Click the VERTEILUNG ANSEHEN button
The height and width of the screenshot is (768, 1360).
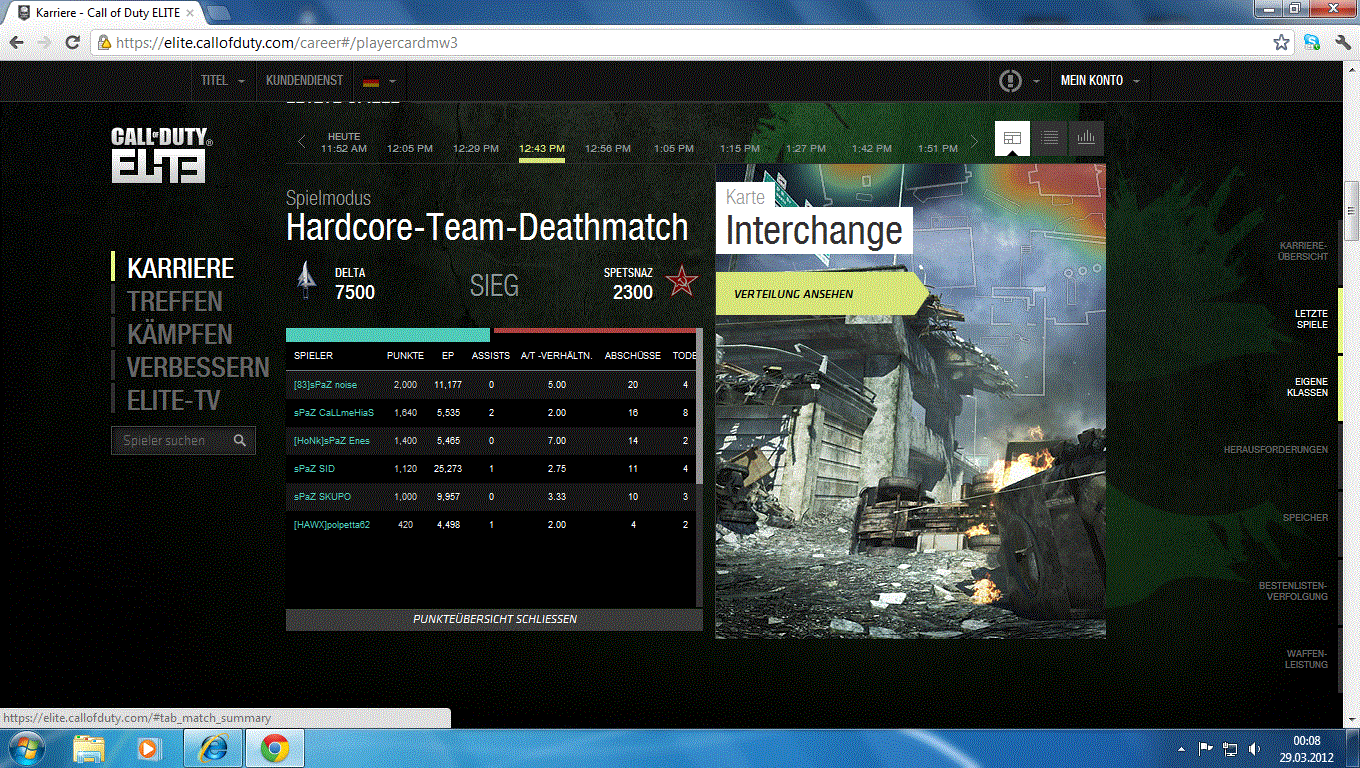point(793,294)
